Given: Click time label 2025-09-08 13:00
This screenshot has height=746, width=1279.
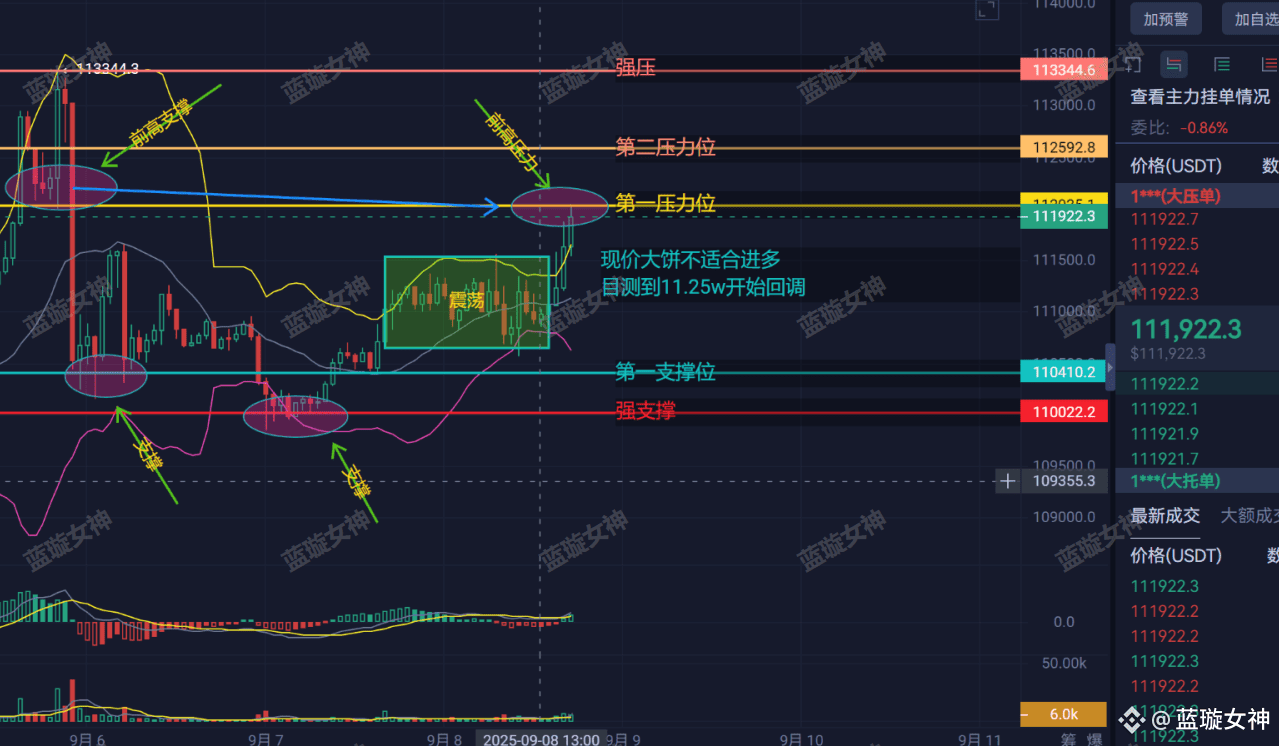Looking at the screenshot, I should [x=541, y=740].
